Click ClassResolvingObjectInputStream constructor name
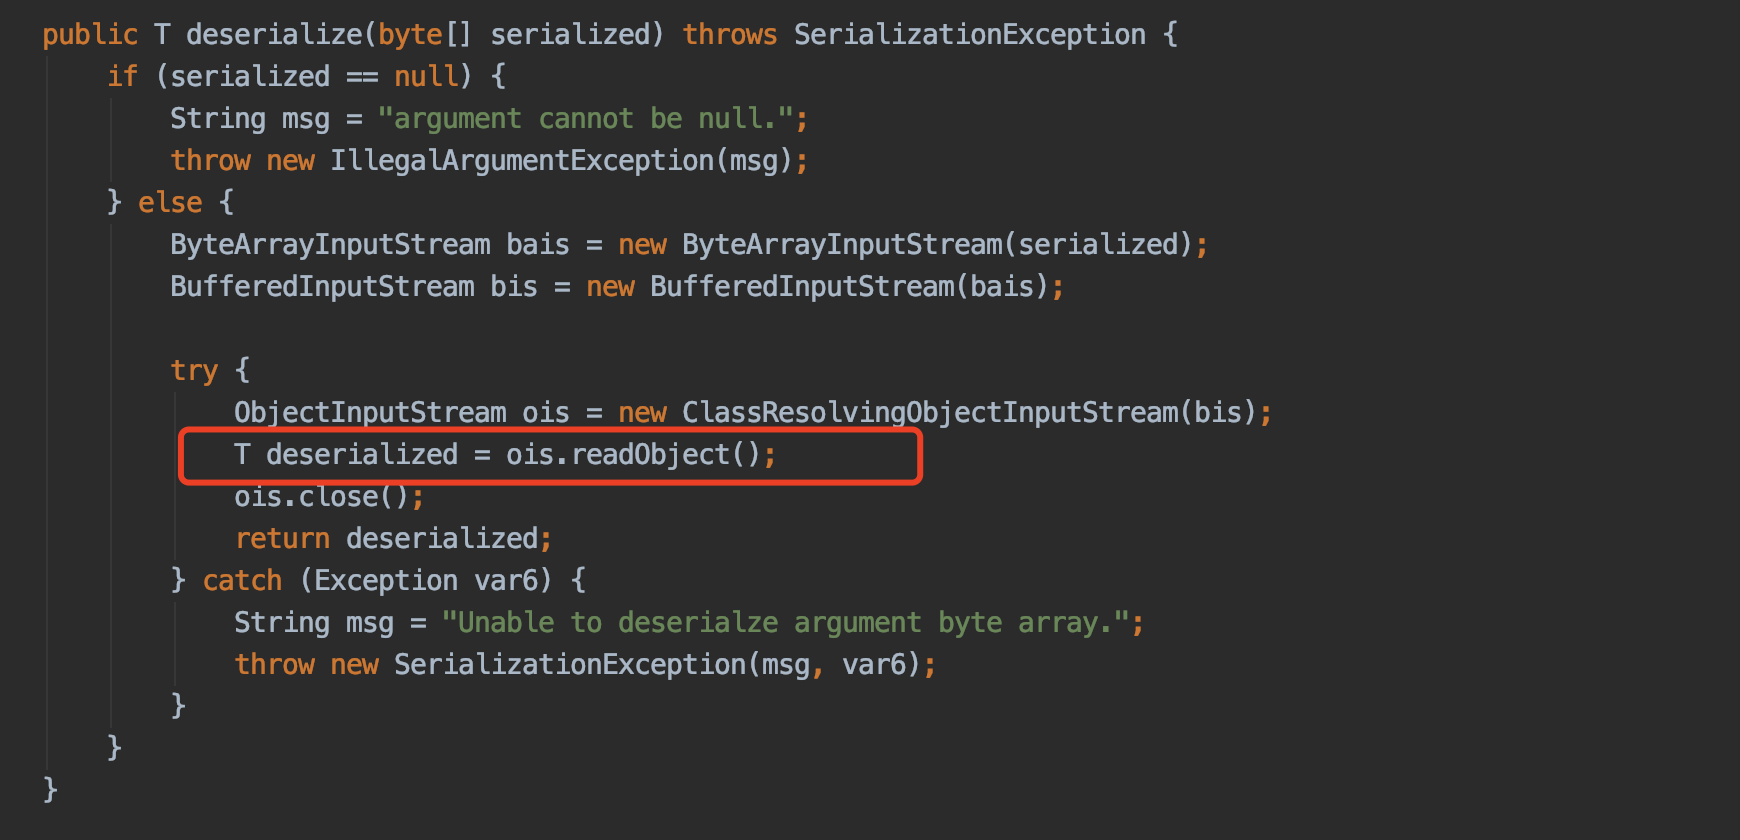 click(x=930, y=413)
